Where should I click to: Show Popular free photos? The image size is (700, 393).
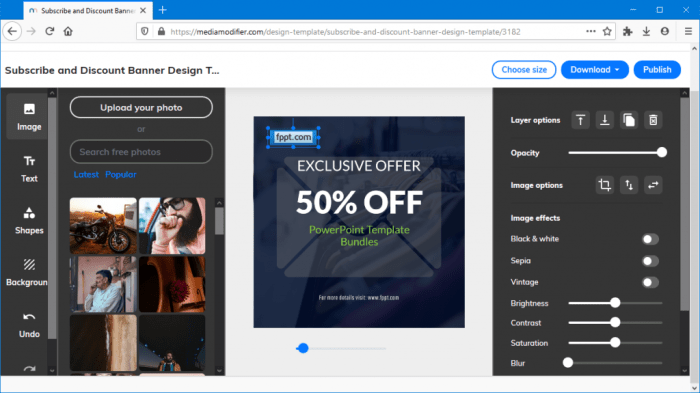click(x=121, y=175)
